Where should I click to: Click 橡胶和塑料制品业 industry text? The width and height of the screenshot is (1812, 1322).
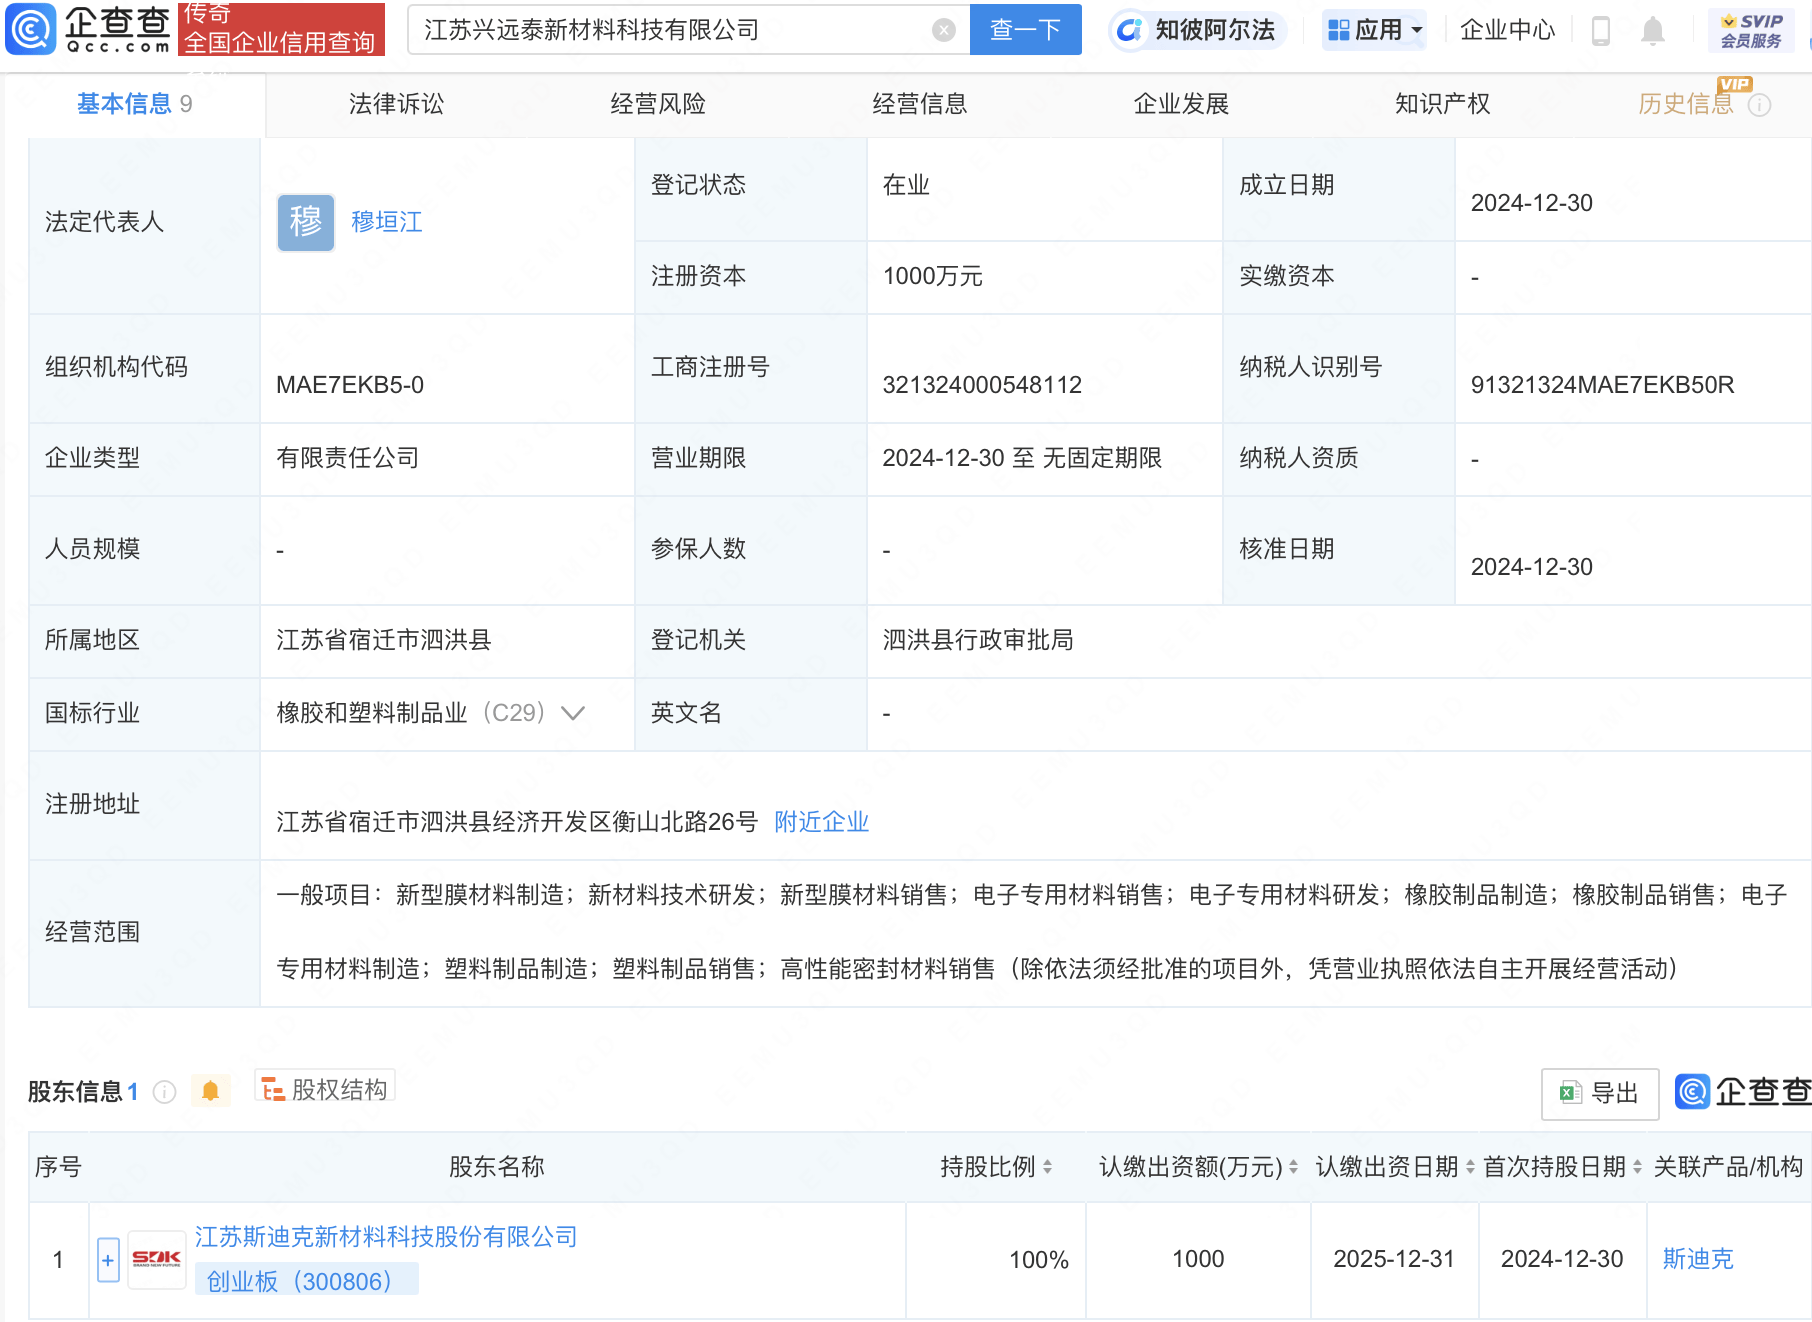pyautogui.click(x=372, y=713)
